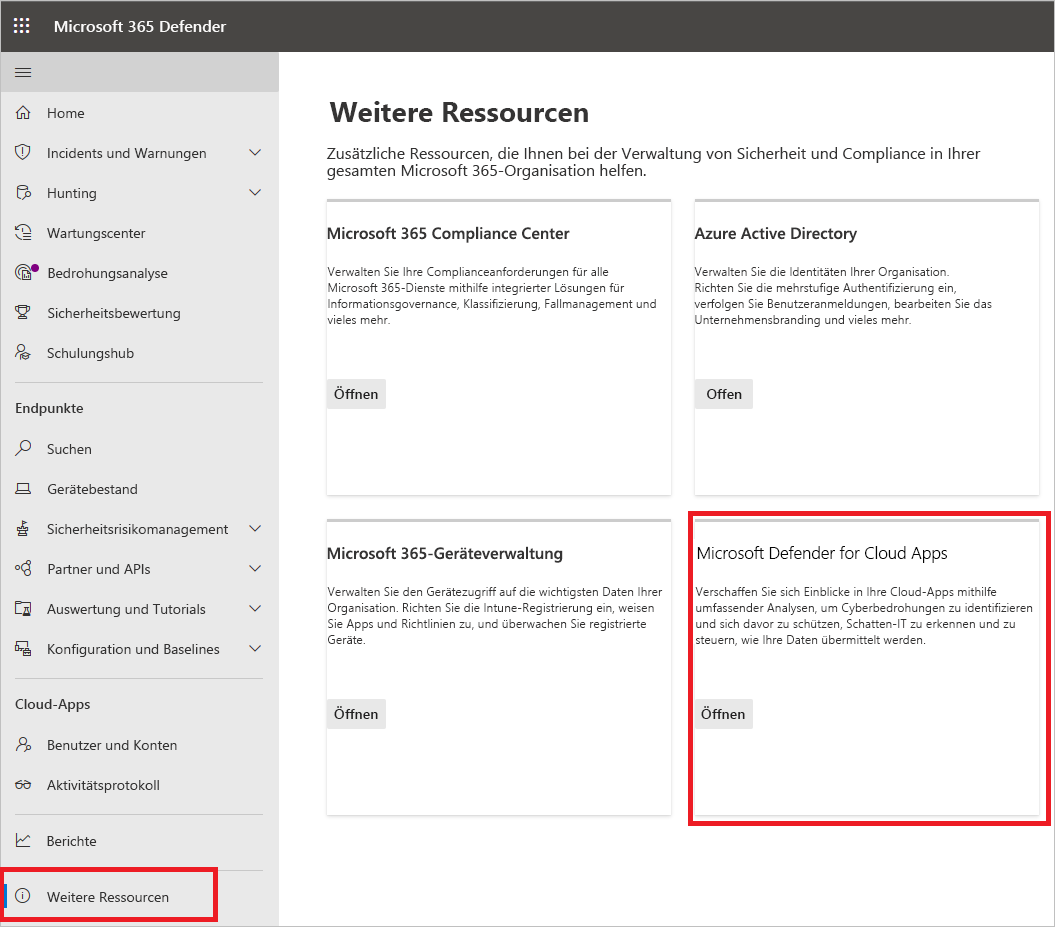Viewport: 1055px width, 927px height.
Task: Click the Aktivitätsprotokoll glasses icon
Action: tap(23, 784)
